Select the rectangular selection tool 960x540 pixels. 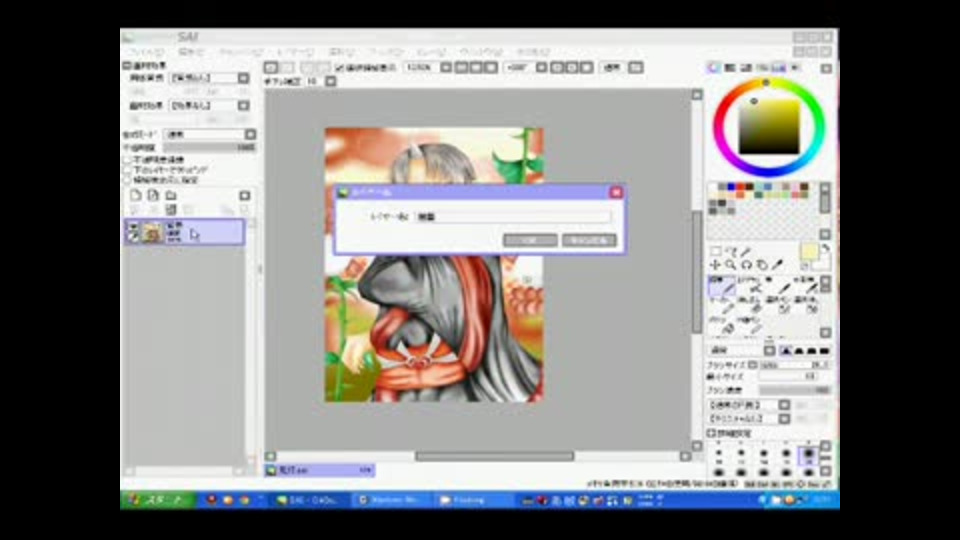(x=715, y=251)
